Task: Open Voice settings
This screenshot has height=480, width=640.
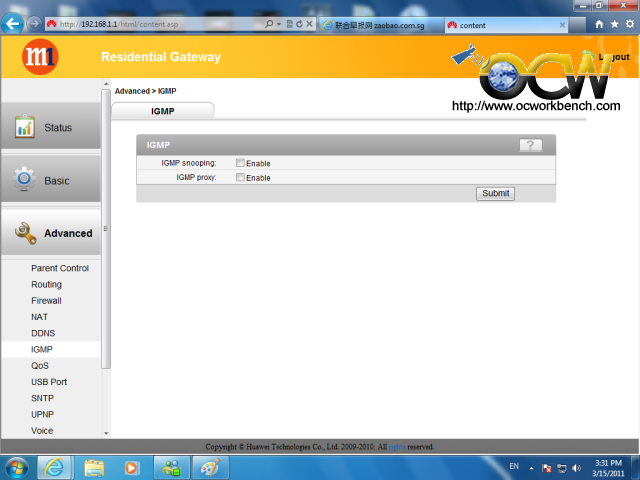Action: pyautogui.click(x=42, y=431)
